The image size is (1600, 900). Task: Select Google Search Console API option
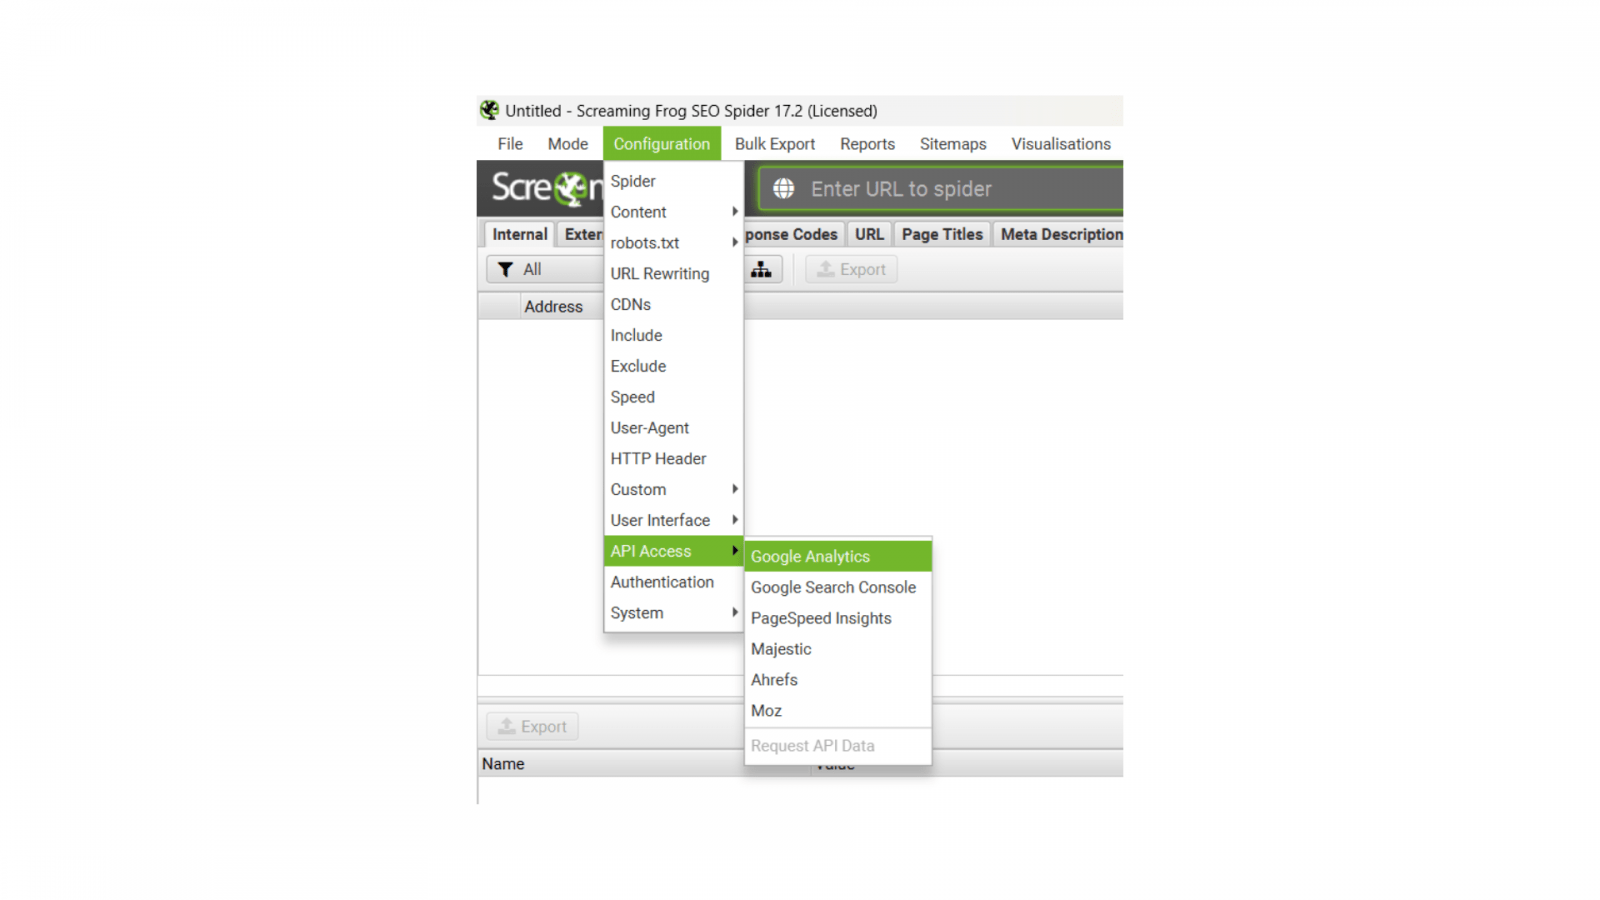coord(838,588)
